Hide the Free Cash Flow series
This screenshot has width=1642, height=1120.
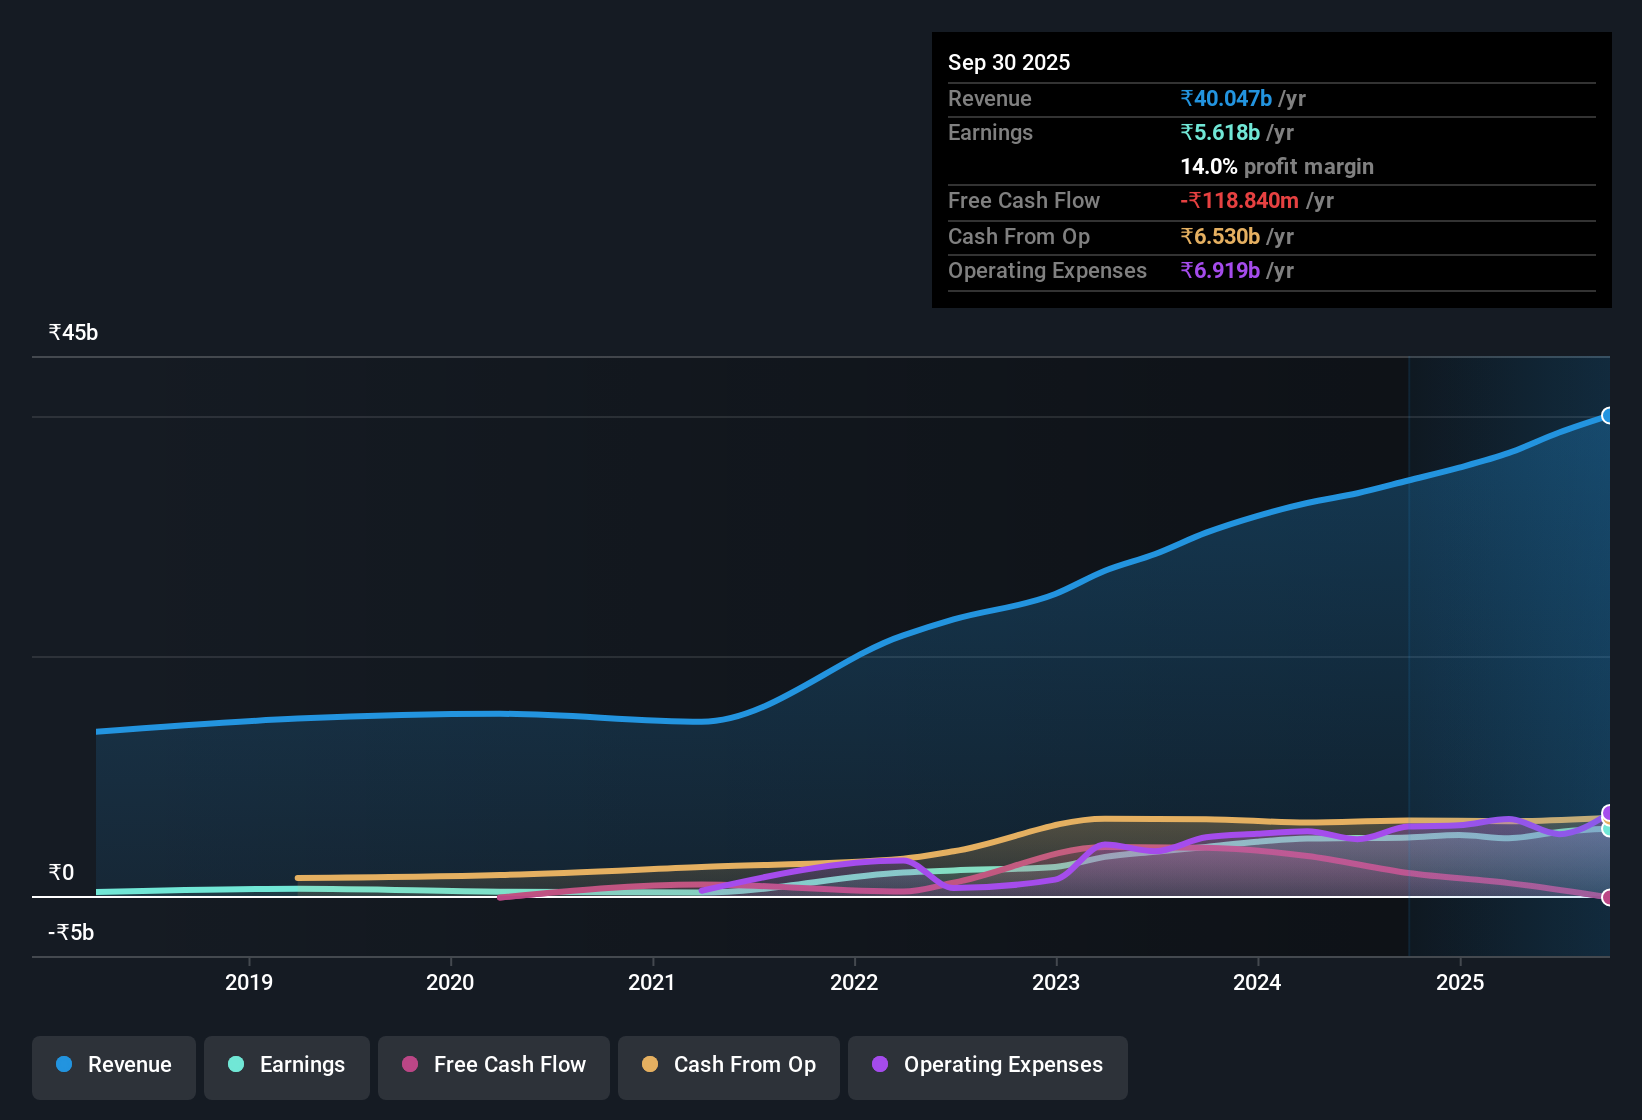493,1066
